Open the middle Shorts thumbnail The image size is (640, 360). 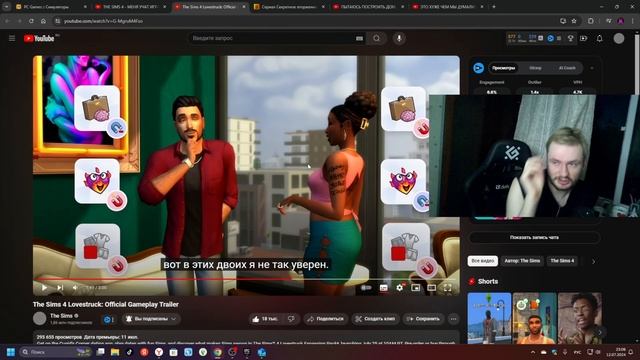[x=534, y=318]
